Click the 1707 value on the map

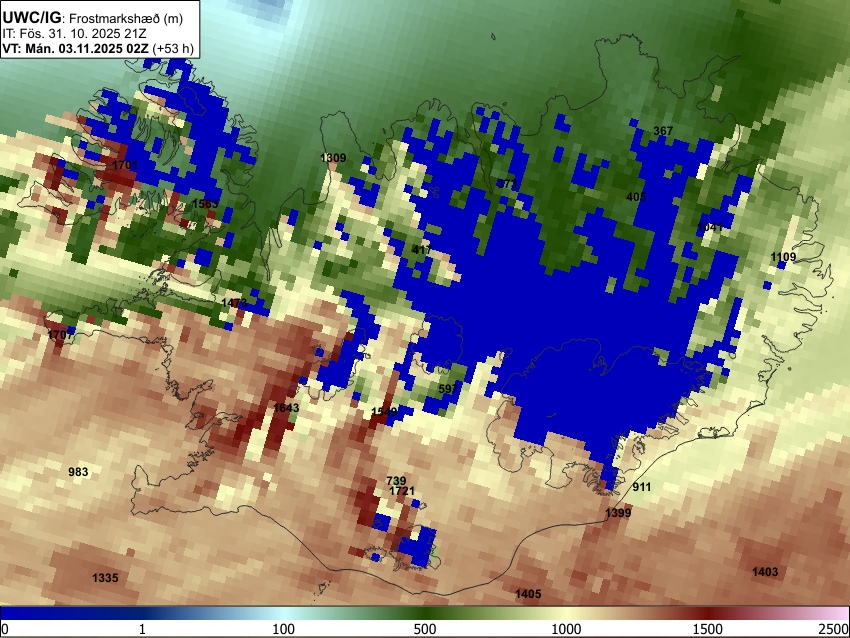(60, 334)
